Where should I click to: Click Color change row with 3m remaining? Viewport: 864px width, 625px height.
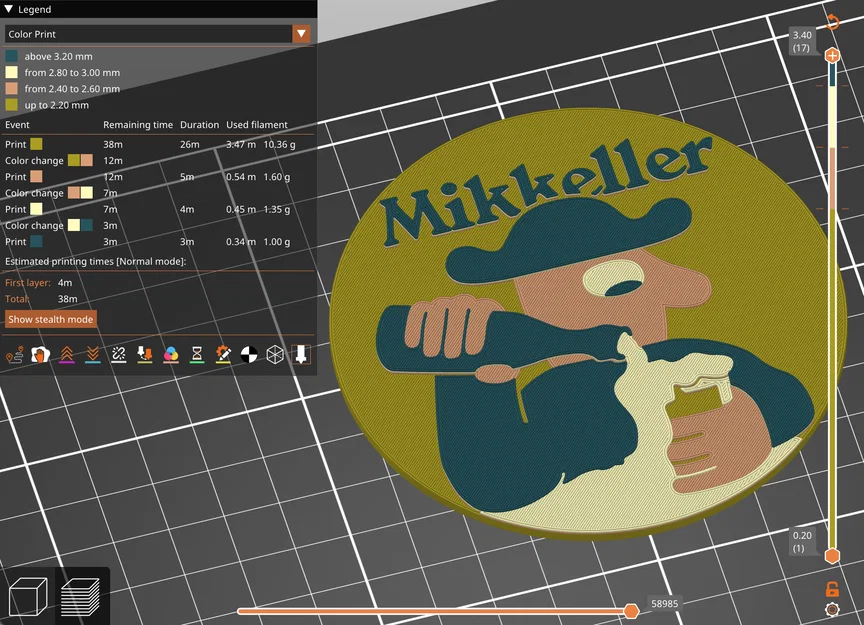[x=158, y=225]
